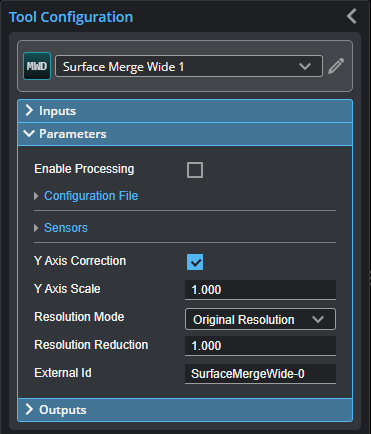This screenshot has width=371, height=434.
Task: Collapse the Tool Configuration panel arrow
Action: (x=352, y=16)
